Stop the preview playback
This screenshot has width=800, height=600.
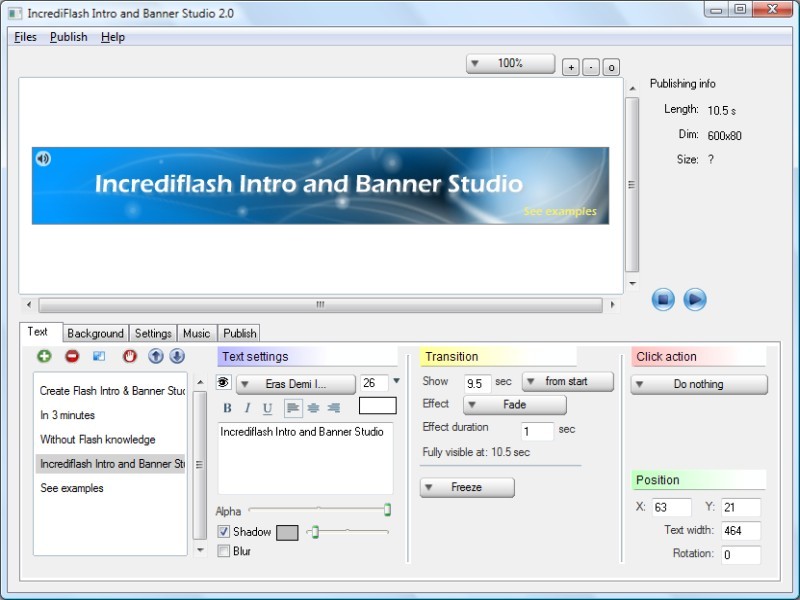663,299
